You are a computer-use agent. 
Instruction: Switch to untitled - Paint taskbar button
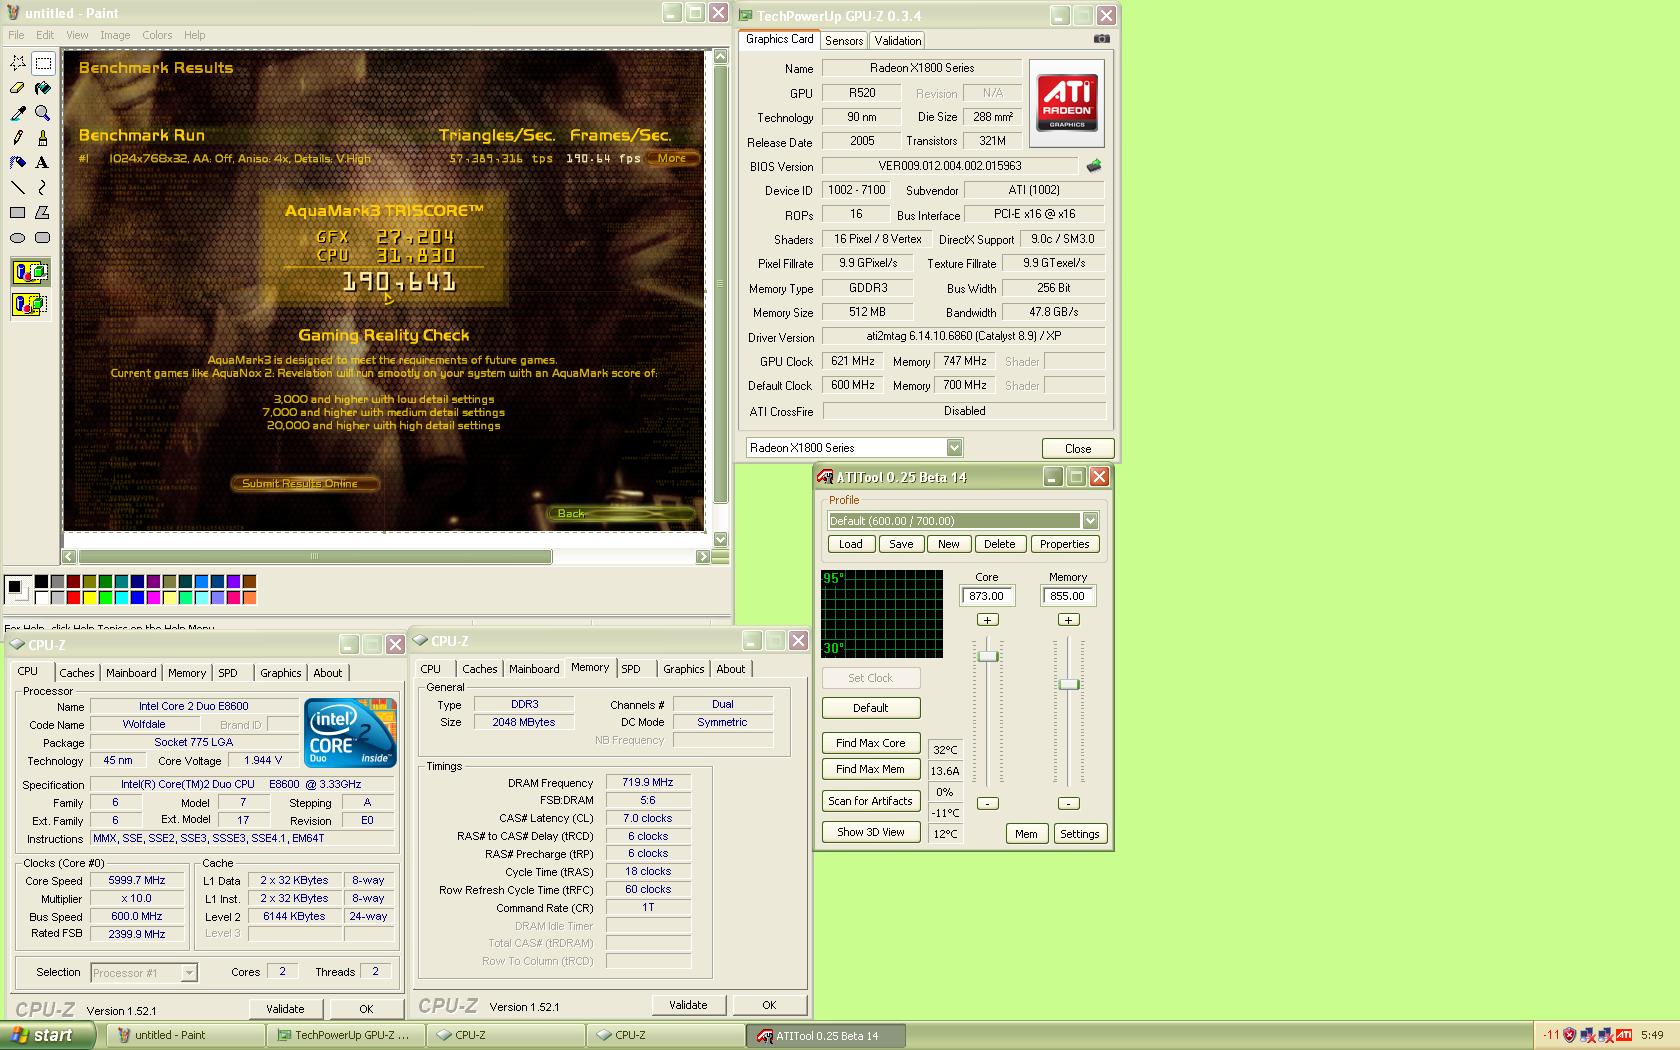coord(187,1035)
